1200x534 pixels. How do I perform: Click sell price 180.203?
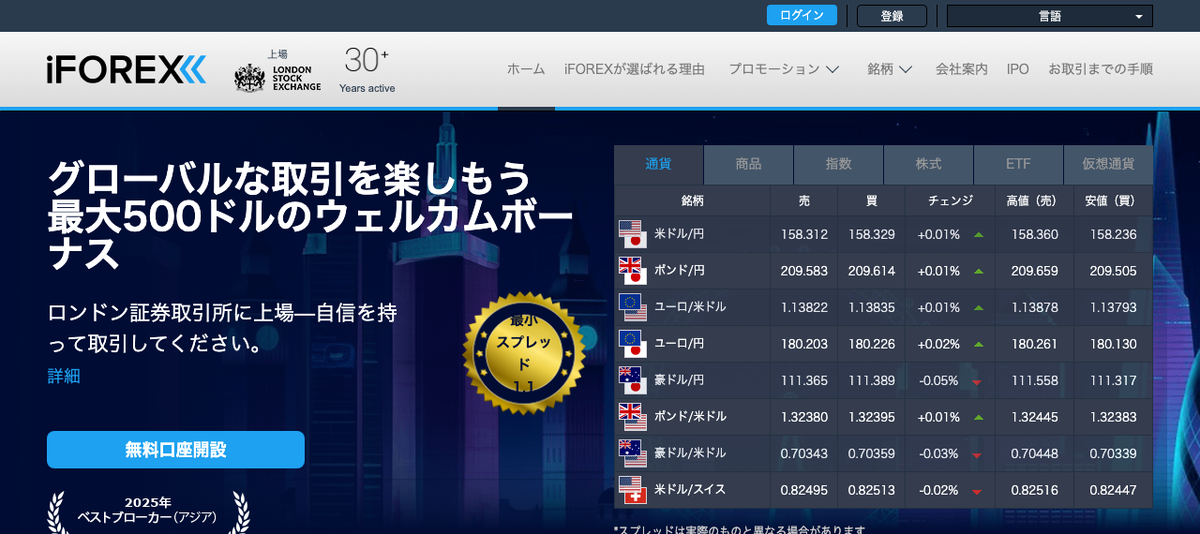[804, 344]
